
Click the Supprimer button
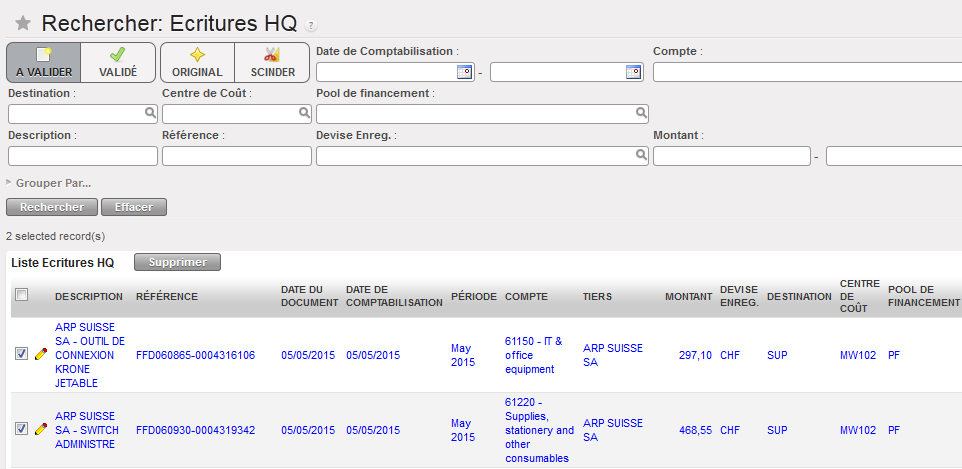[177, 262]
